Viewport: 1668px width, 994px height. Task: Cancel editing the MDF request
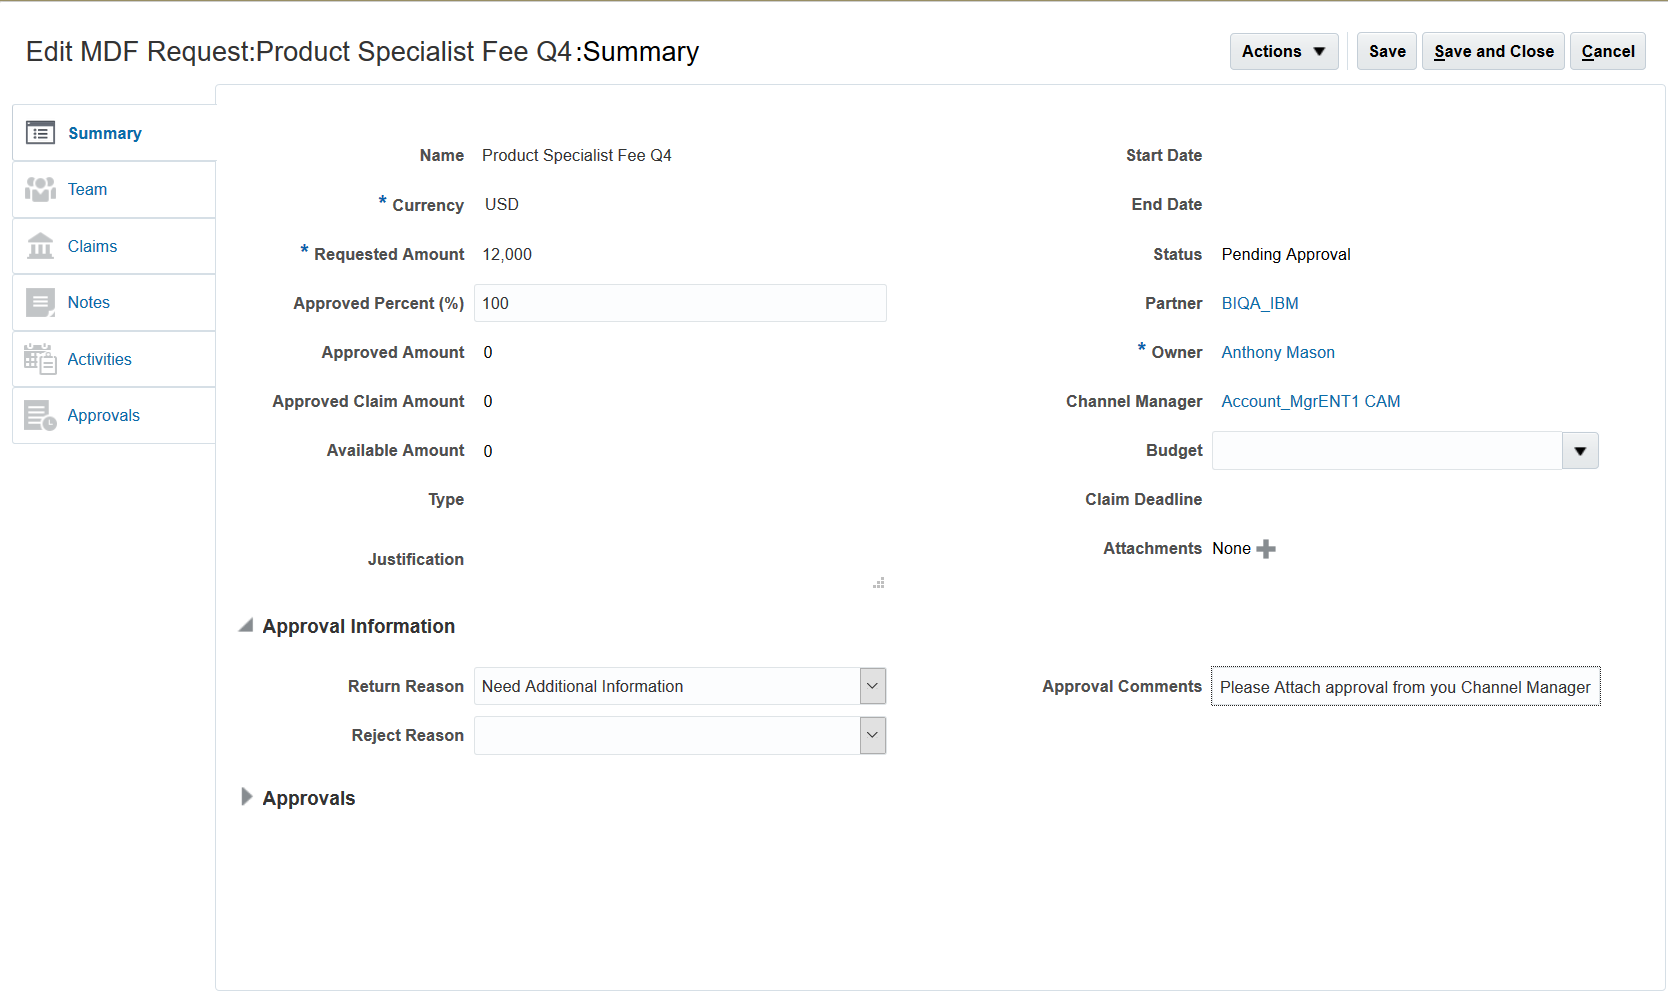click(x=1607, y=51)
